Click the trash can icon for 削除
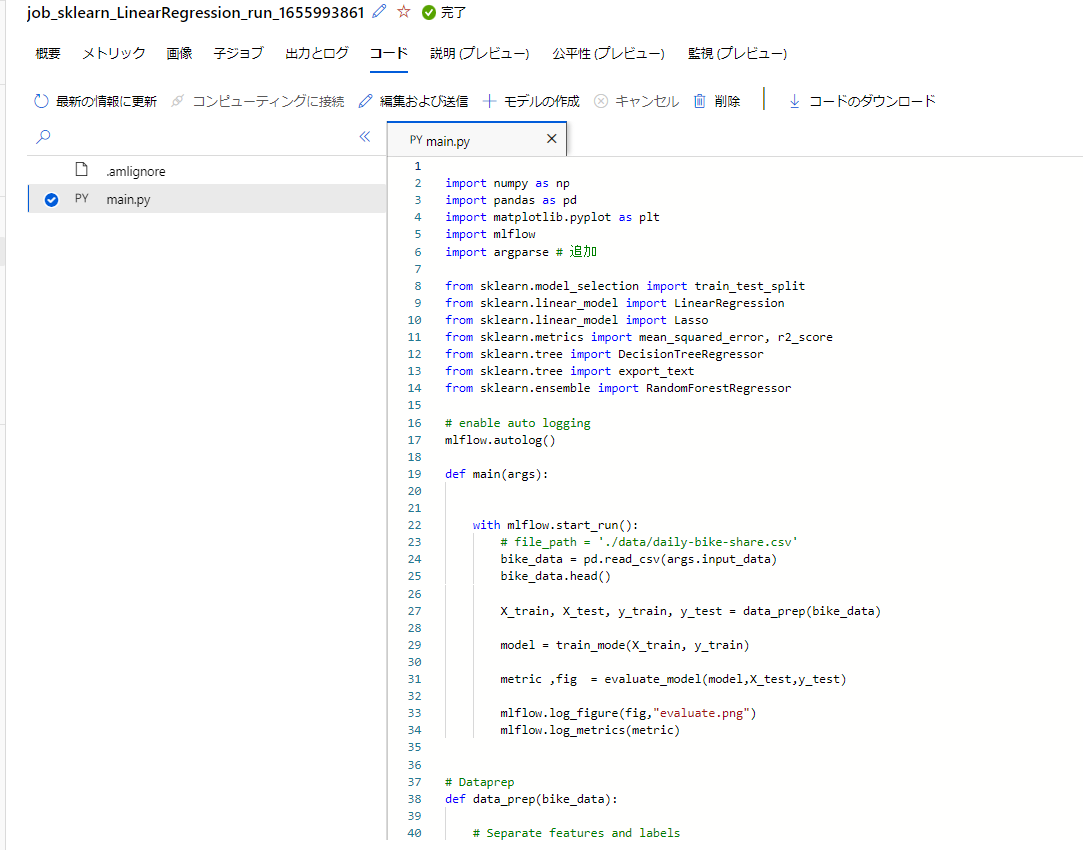The height and width of the screenshot is (850, 1083). 700,101
